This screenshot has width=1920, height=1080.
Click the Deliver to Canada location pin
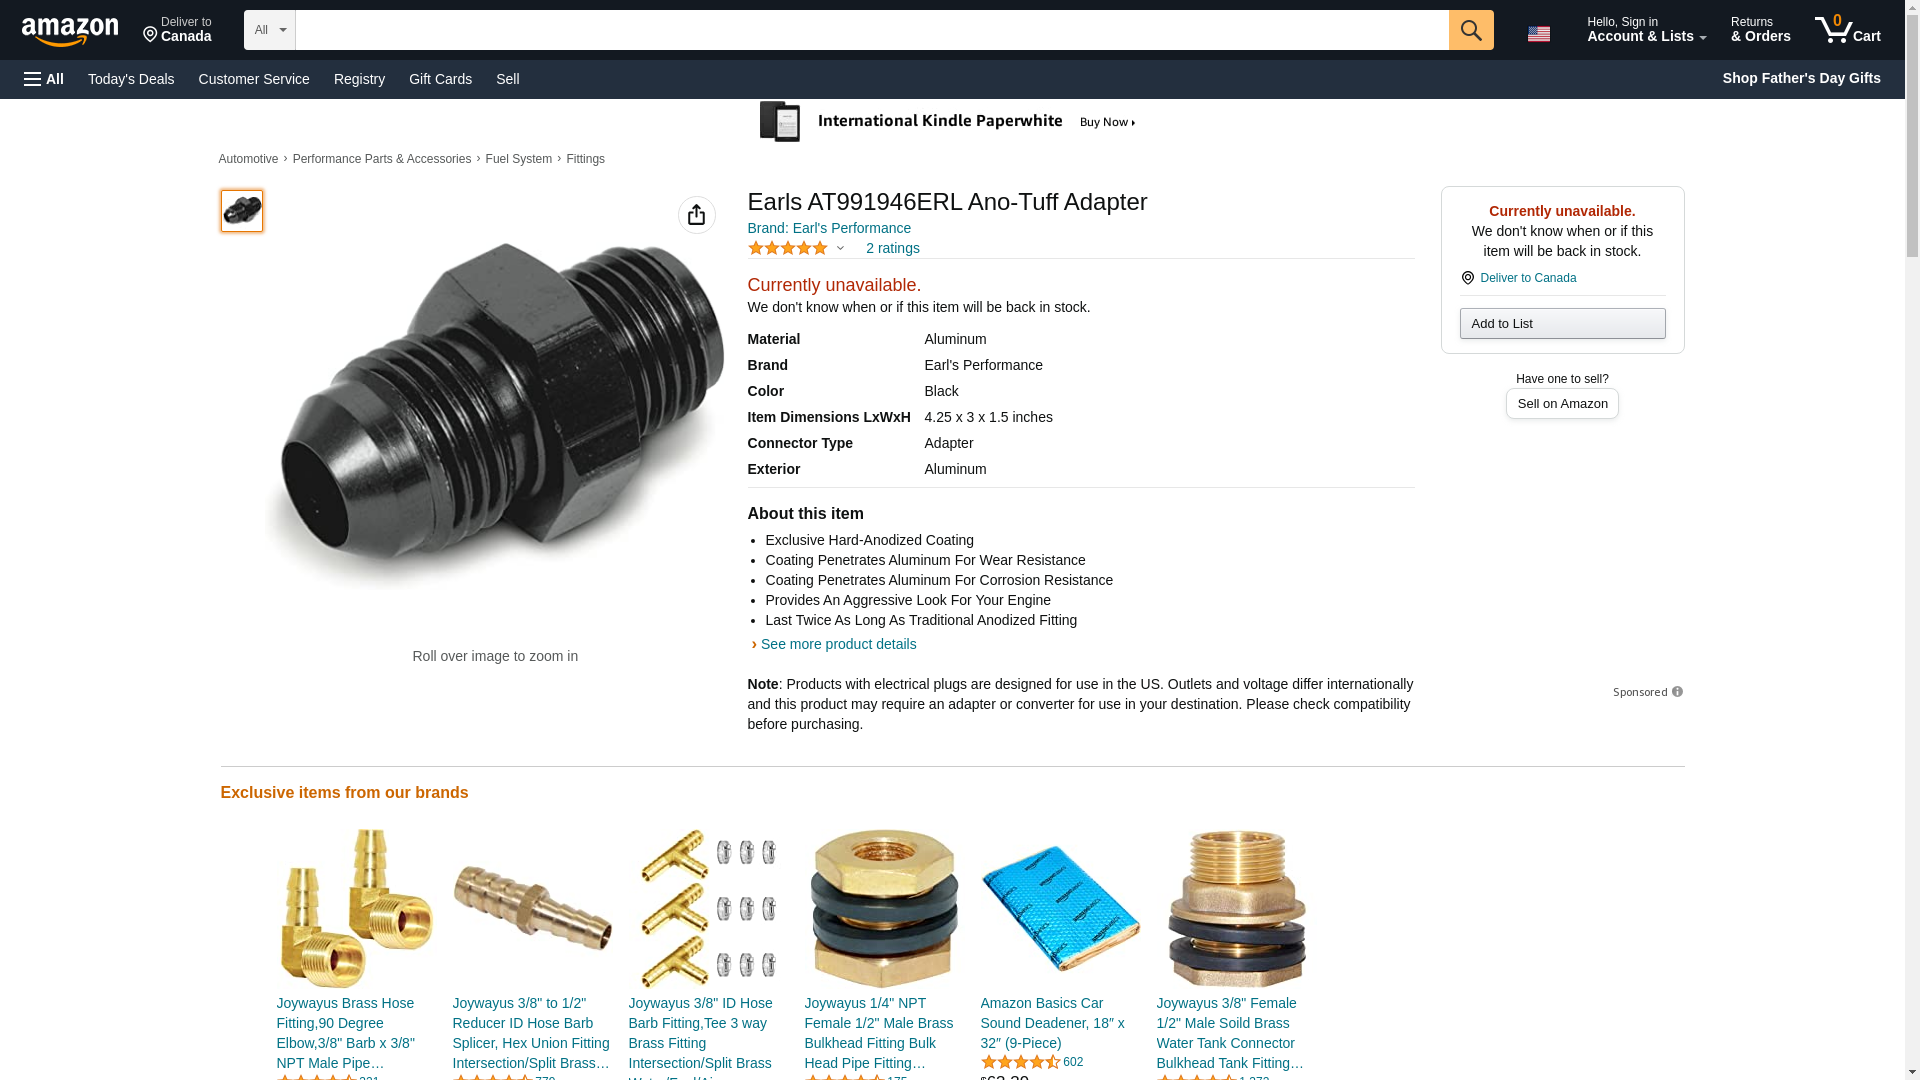(x=1467, y=278)
